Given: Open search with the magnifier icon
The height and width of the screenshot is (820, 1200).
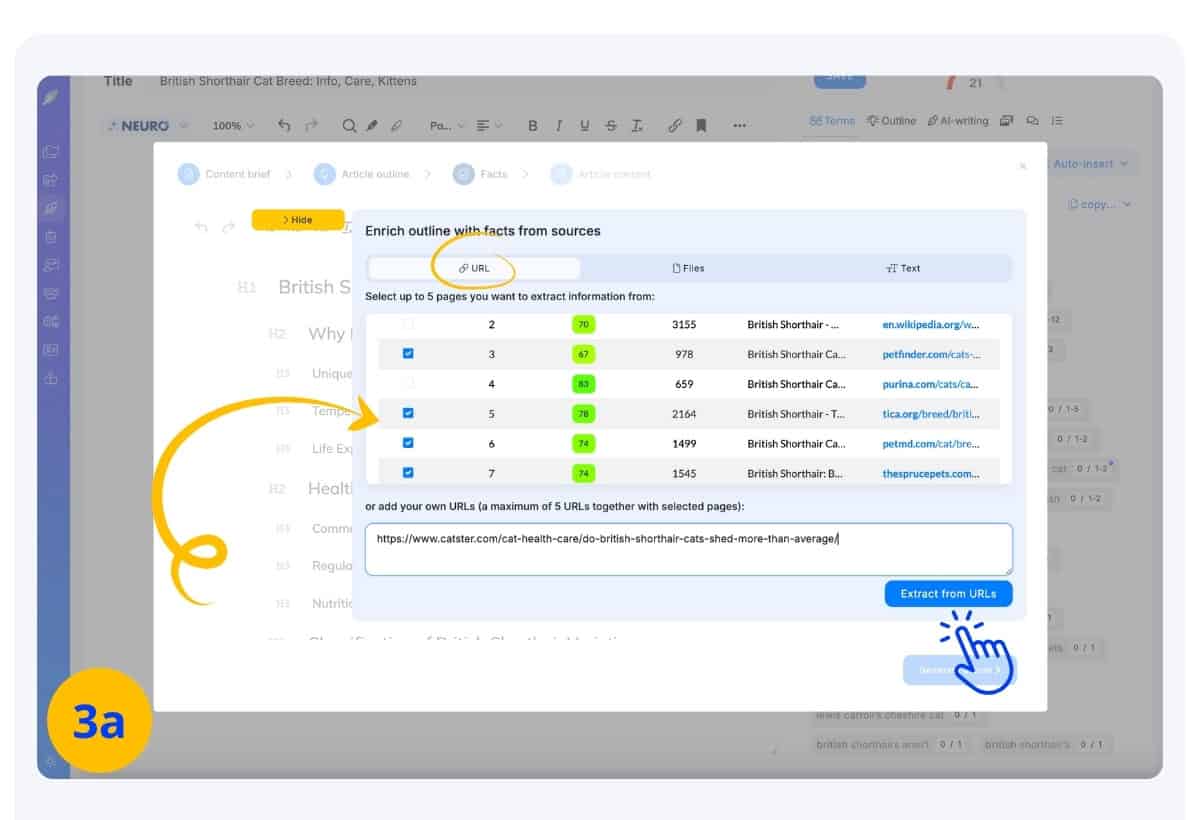Looking at the screenshot, I should (349, 126).
